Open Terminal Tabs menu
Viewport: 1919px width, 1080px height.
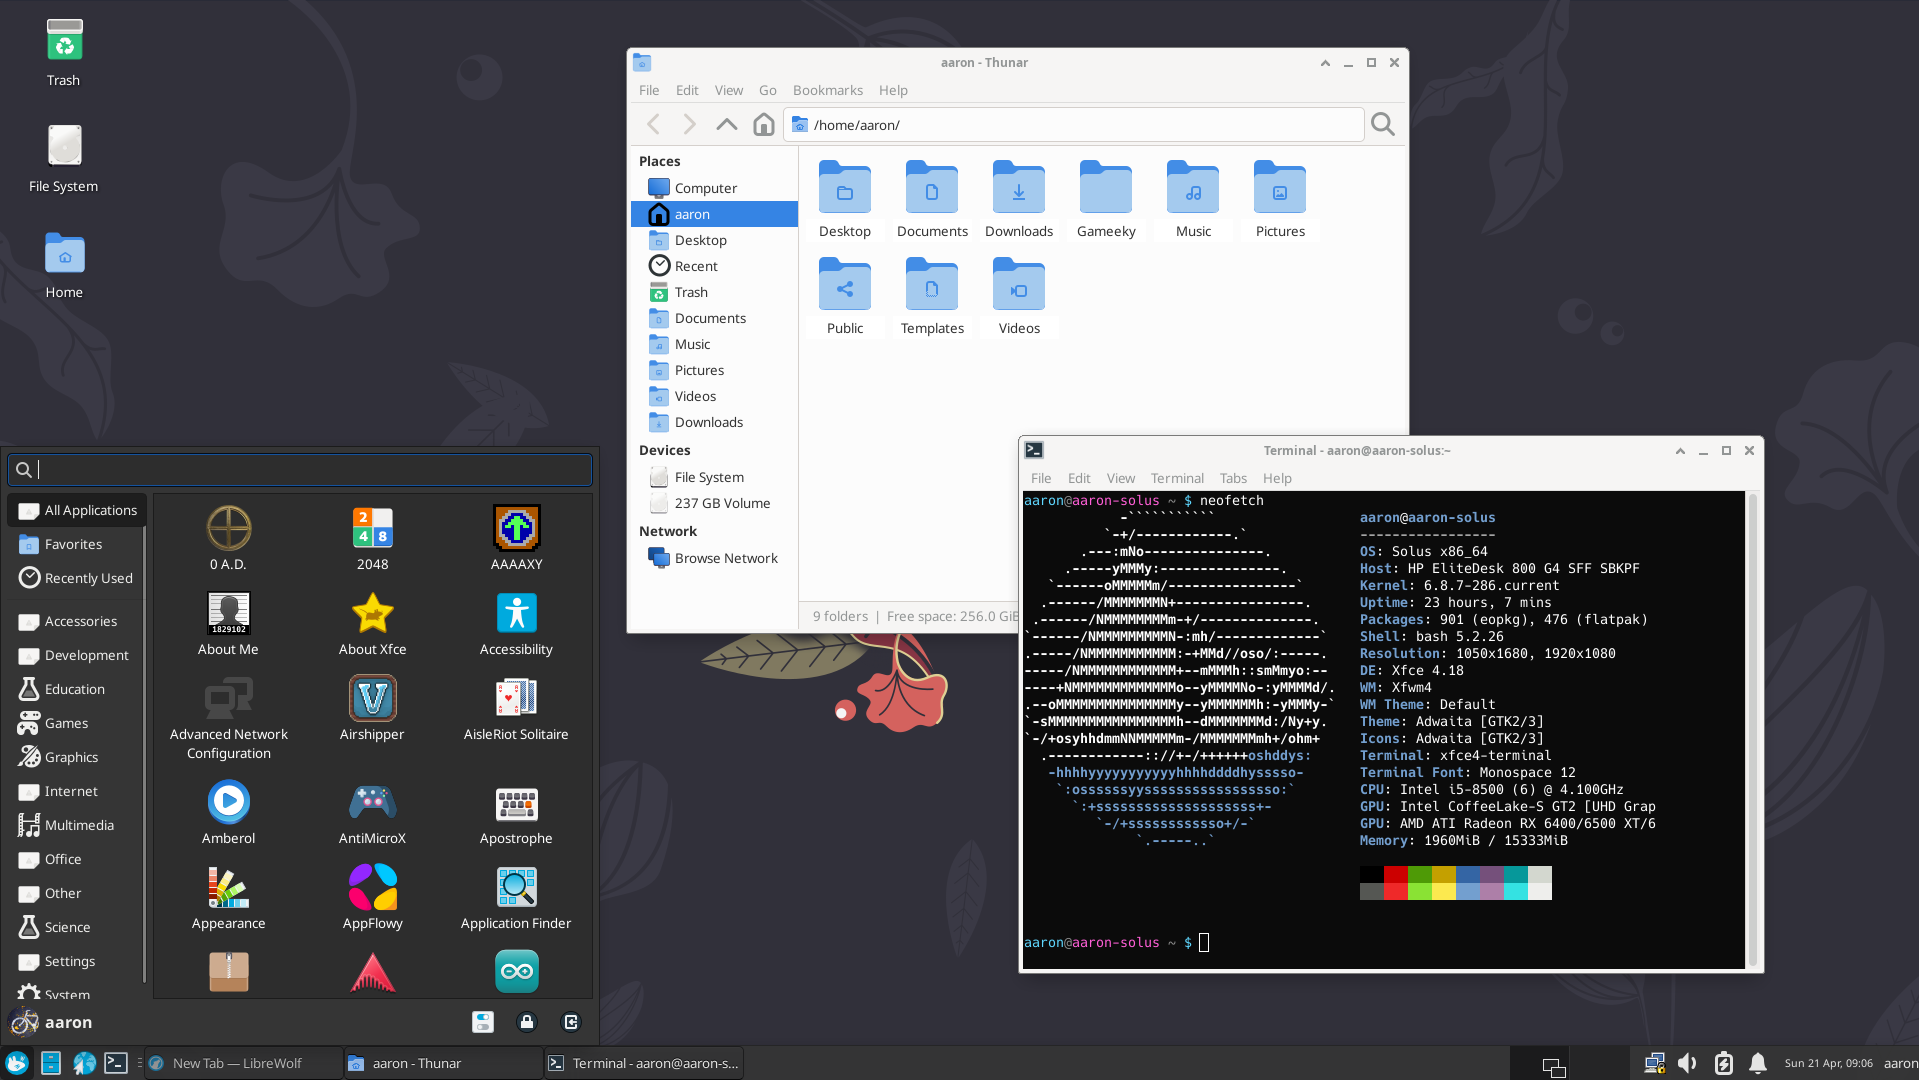(x=1233, y=478)
